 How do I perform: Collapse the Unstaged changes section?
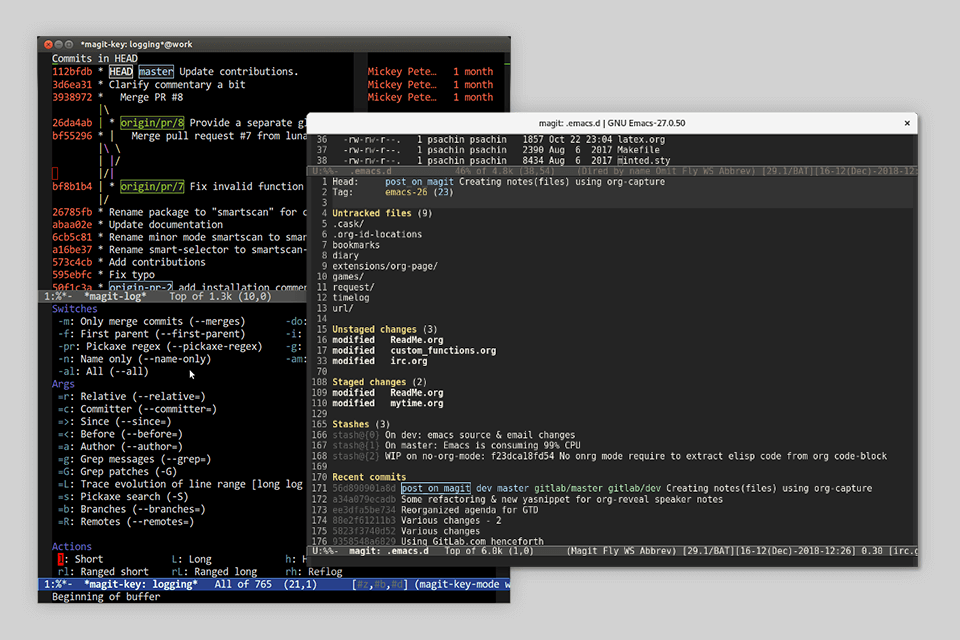(384, 329)
